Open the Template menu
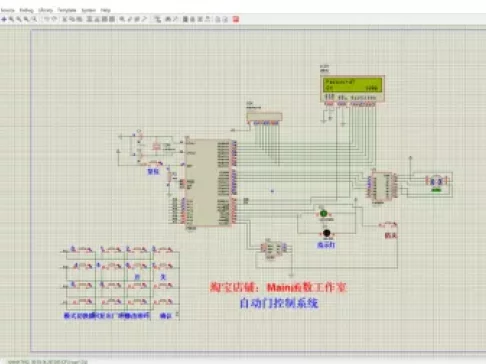Viewport: 486px width, 364px height. click(67, 10)
